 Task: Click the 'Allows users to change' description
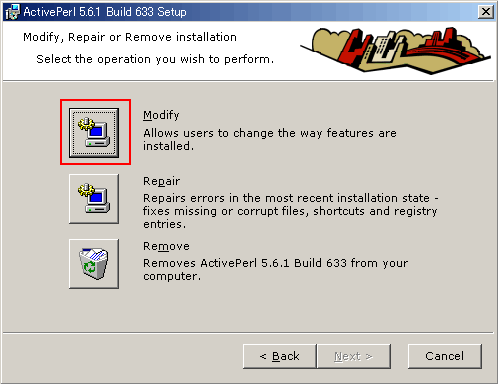270,140
